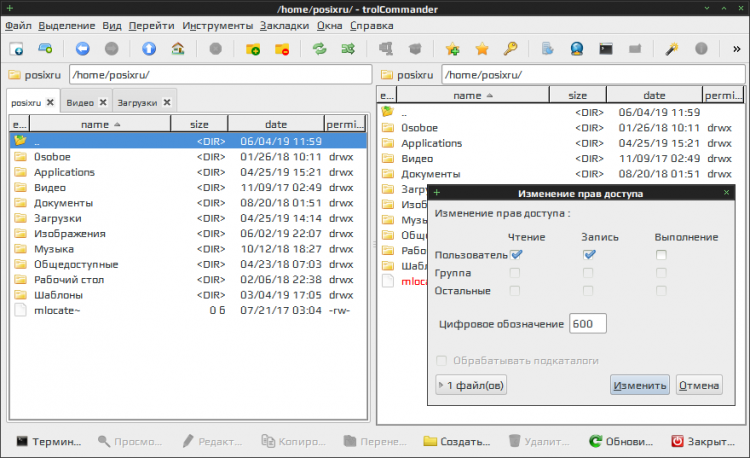The height and width of the screenshot is (458, 750).
Task: Switch to the Загрузки tab
Action: click(137, 102)
